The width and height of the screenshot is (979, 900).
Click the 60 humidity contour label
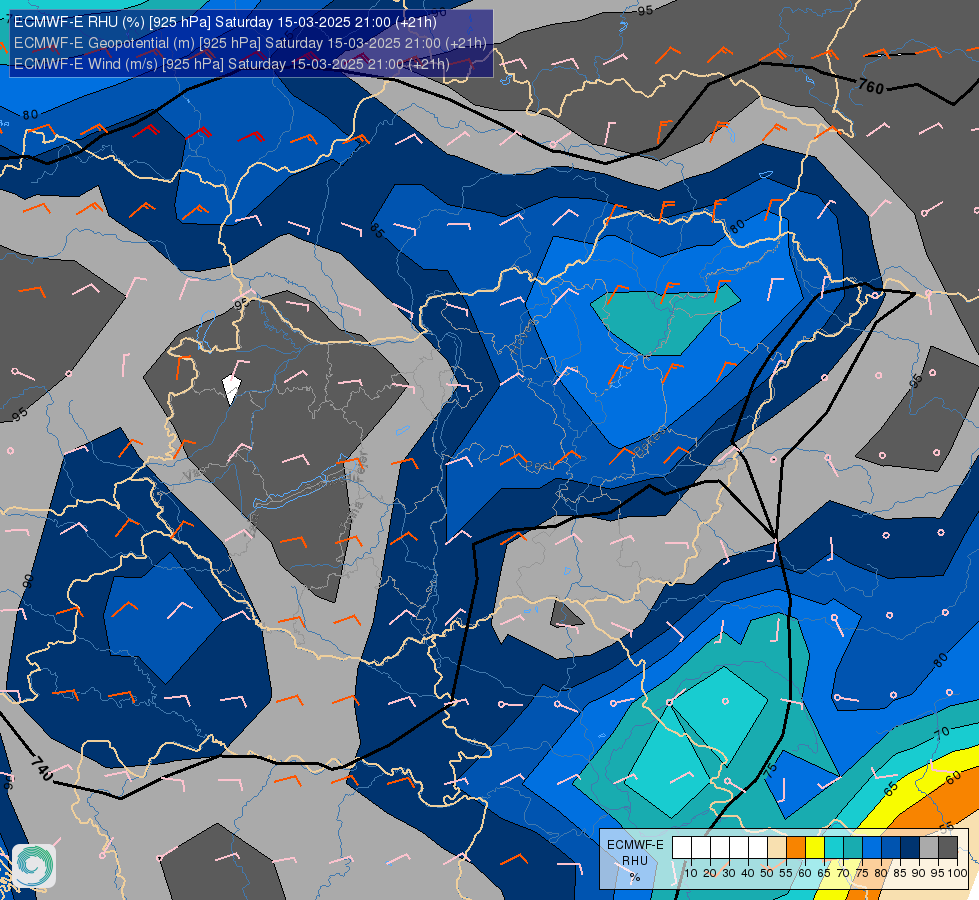(x=953, y=778)
